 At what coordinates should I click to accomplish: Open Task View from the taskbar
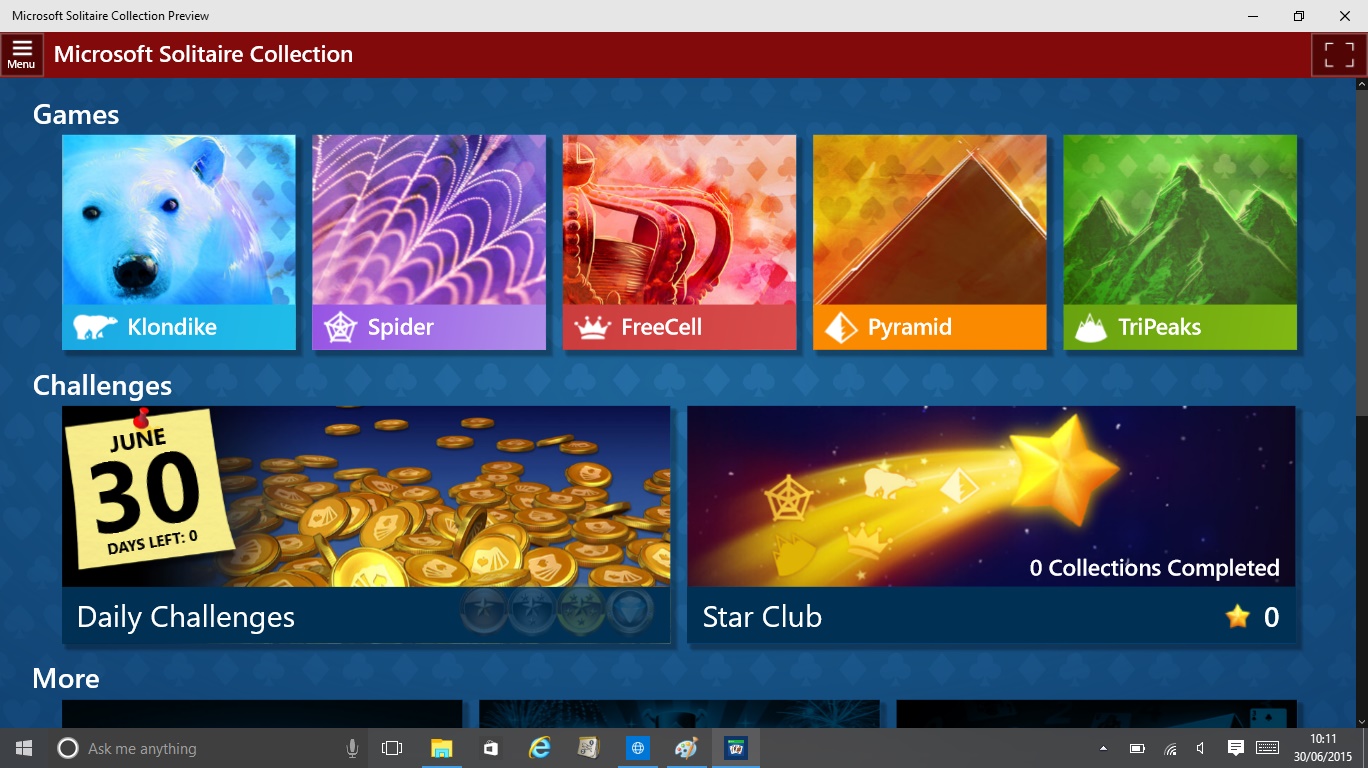click(392, 748)
